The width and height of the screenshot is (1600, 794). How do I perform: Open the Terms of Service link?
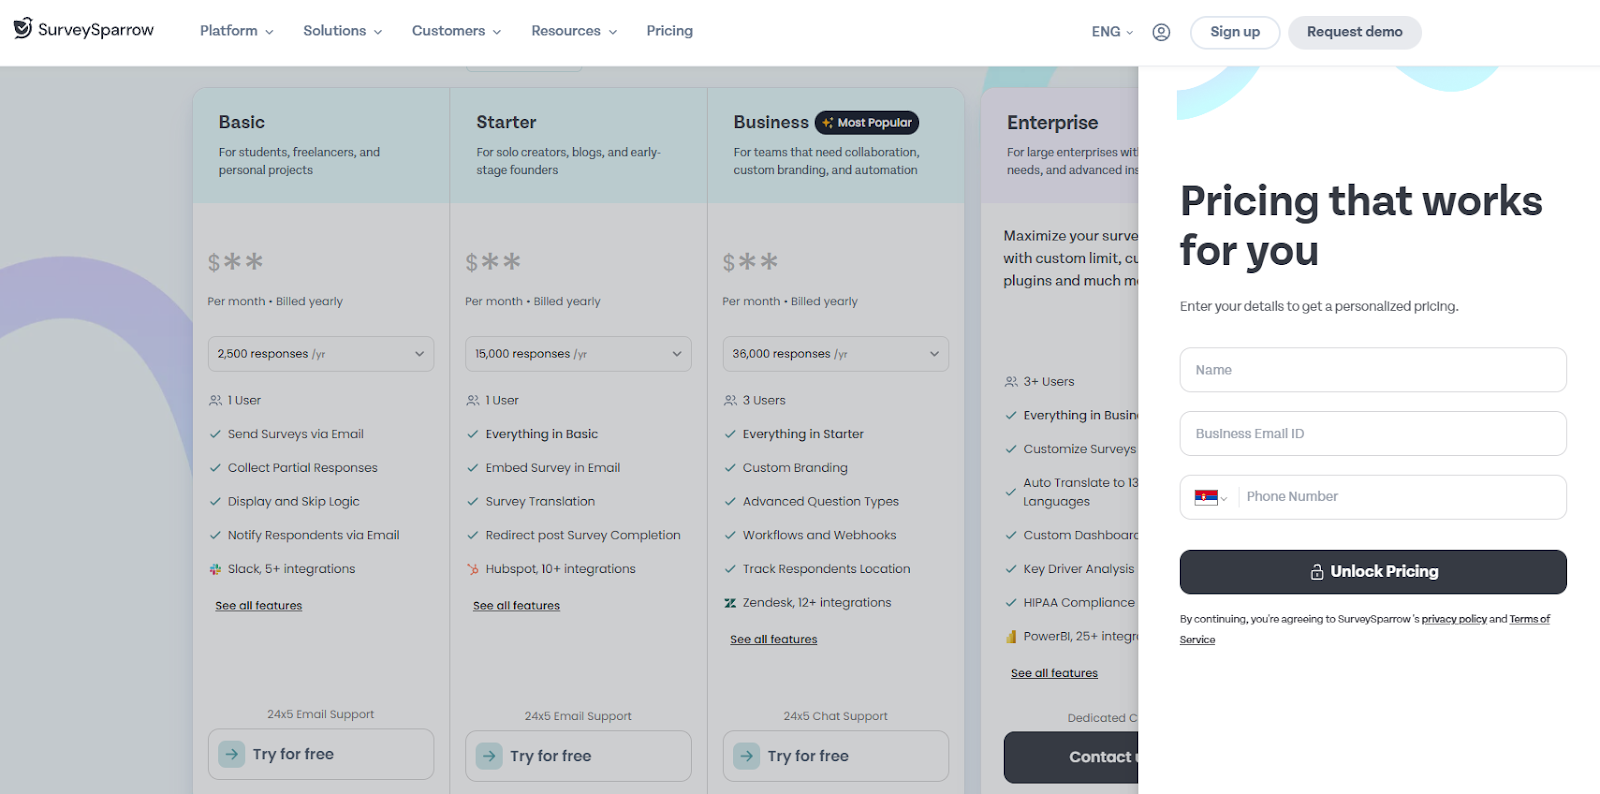coord(1529,620)
